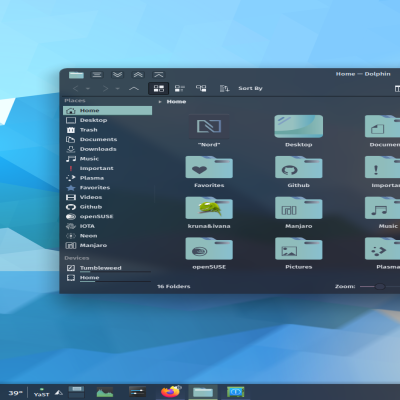Go back with the Back arrow

pyautogui.click(x=76, y=88)
